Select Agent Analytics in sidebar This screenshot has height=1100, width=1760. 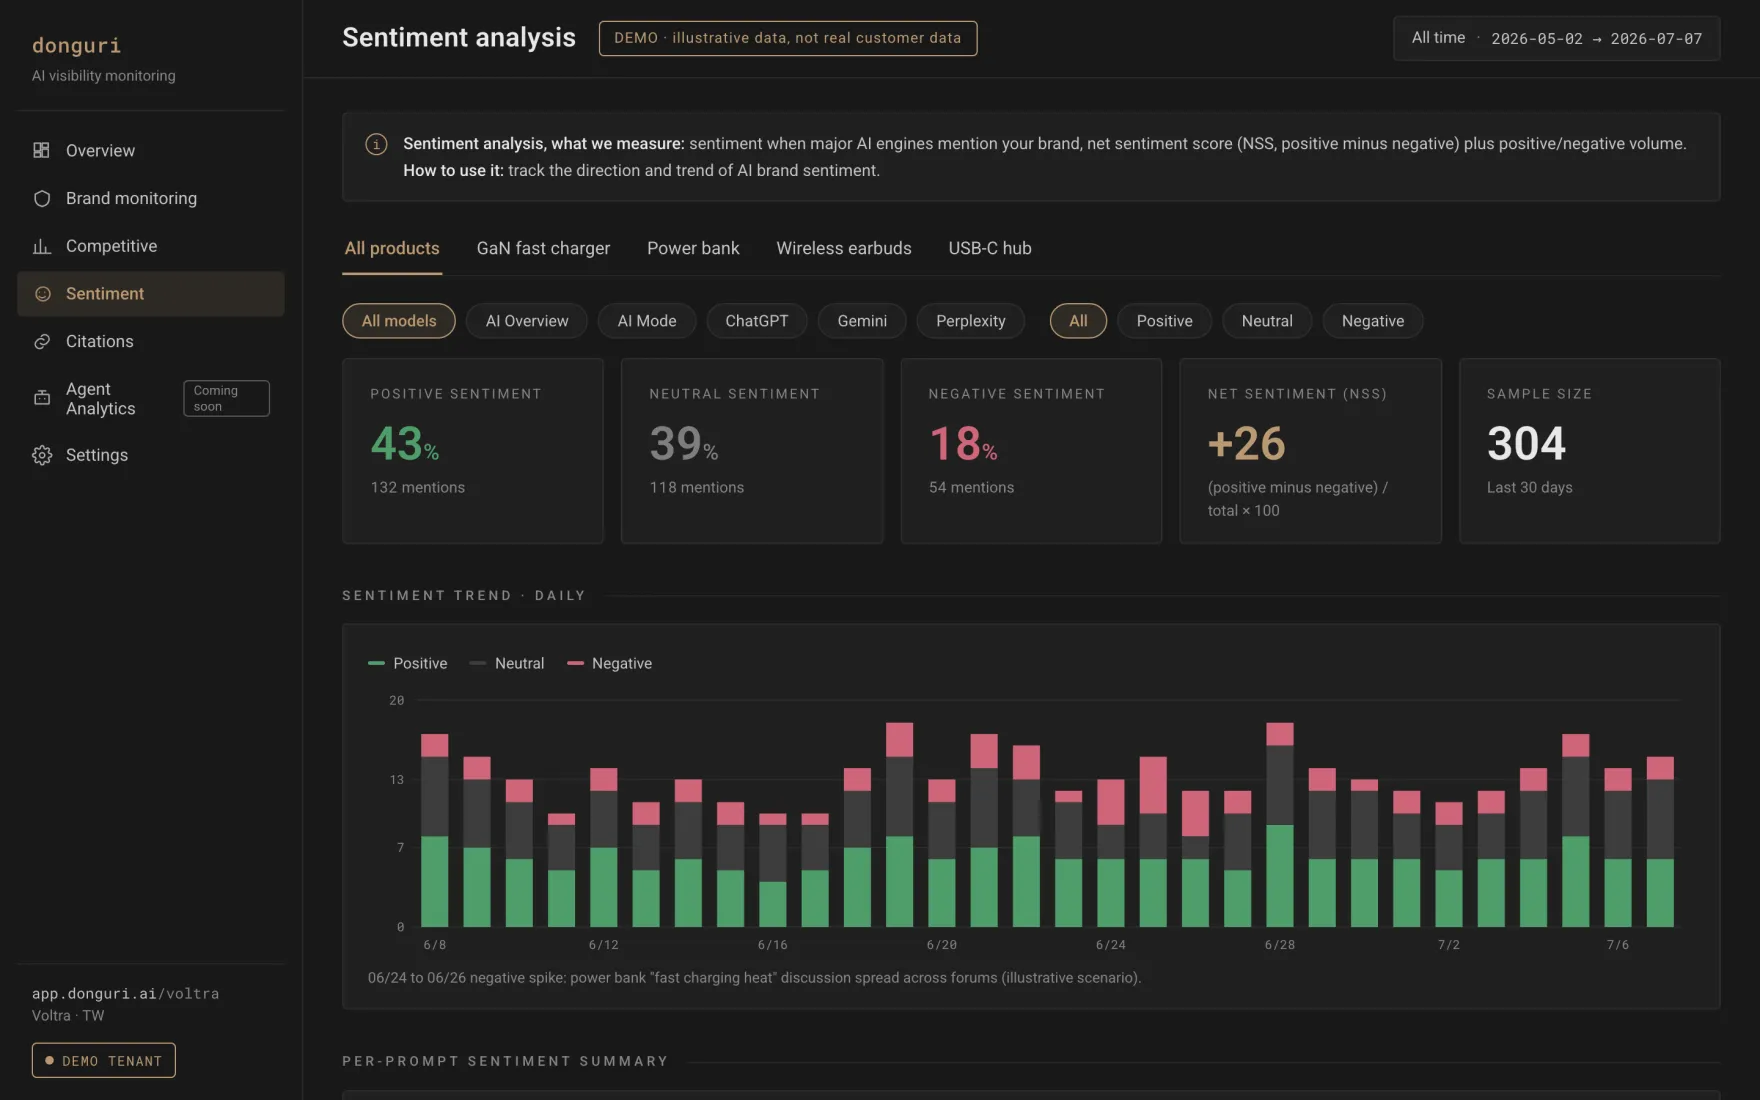pyautogui.click(x=151, y=398)
